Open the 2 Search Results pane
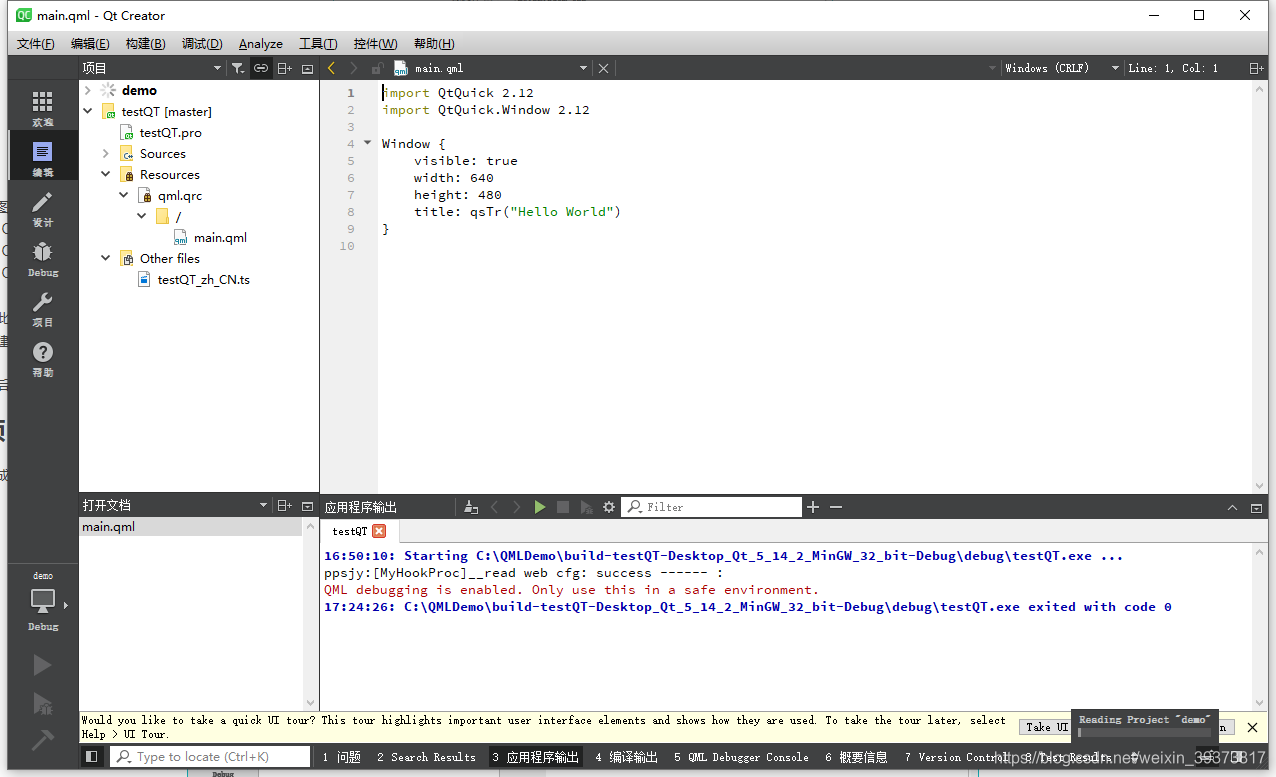This screenshot has height=777, width=1276. 427,757
